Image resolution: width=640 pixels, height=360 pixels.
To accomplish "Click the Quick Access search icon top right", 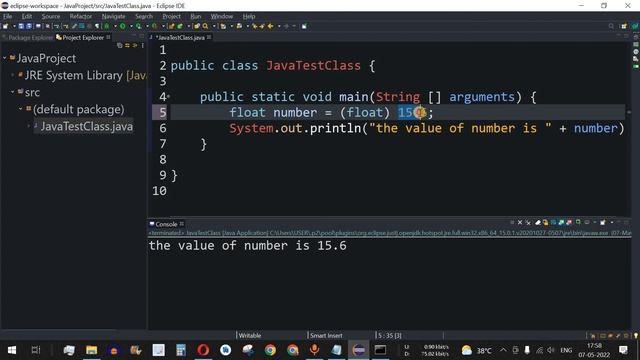I will point(611,26).
